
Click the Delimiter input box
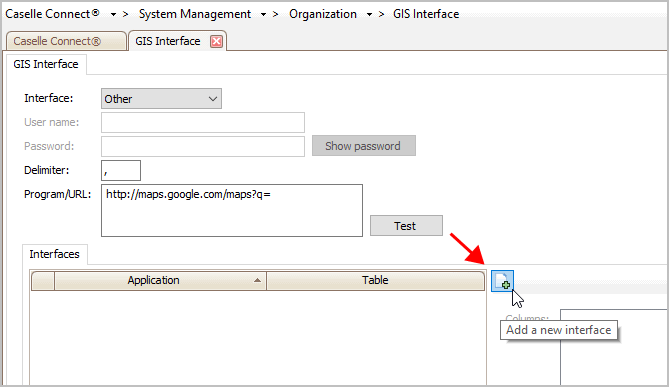121,171
